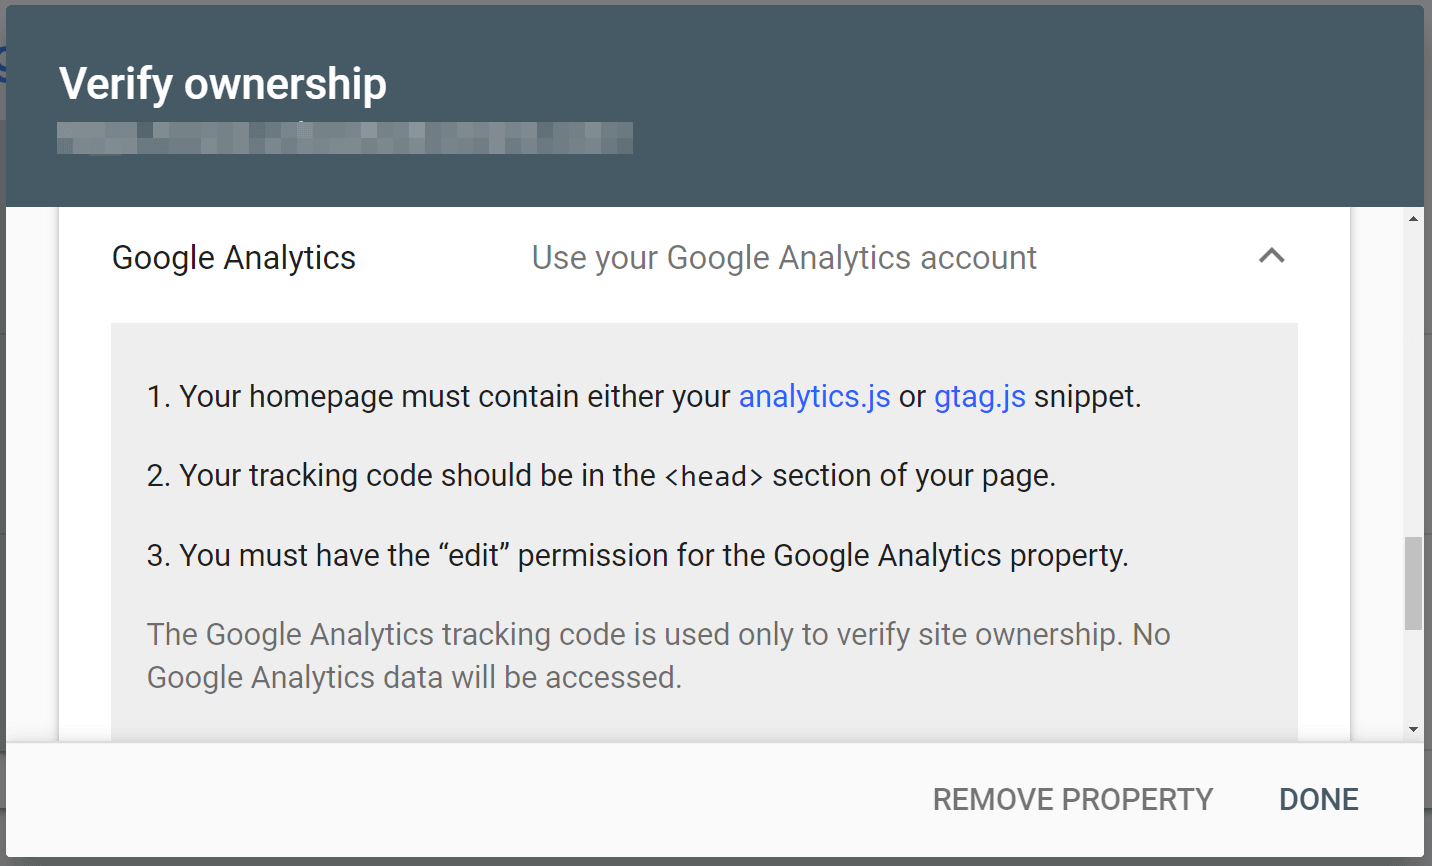The width and height of the screenshot is (1432, 866).
Task: Click the DONE button
Action: click(1318, 799)
